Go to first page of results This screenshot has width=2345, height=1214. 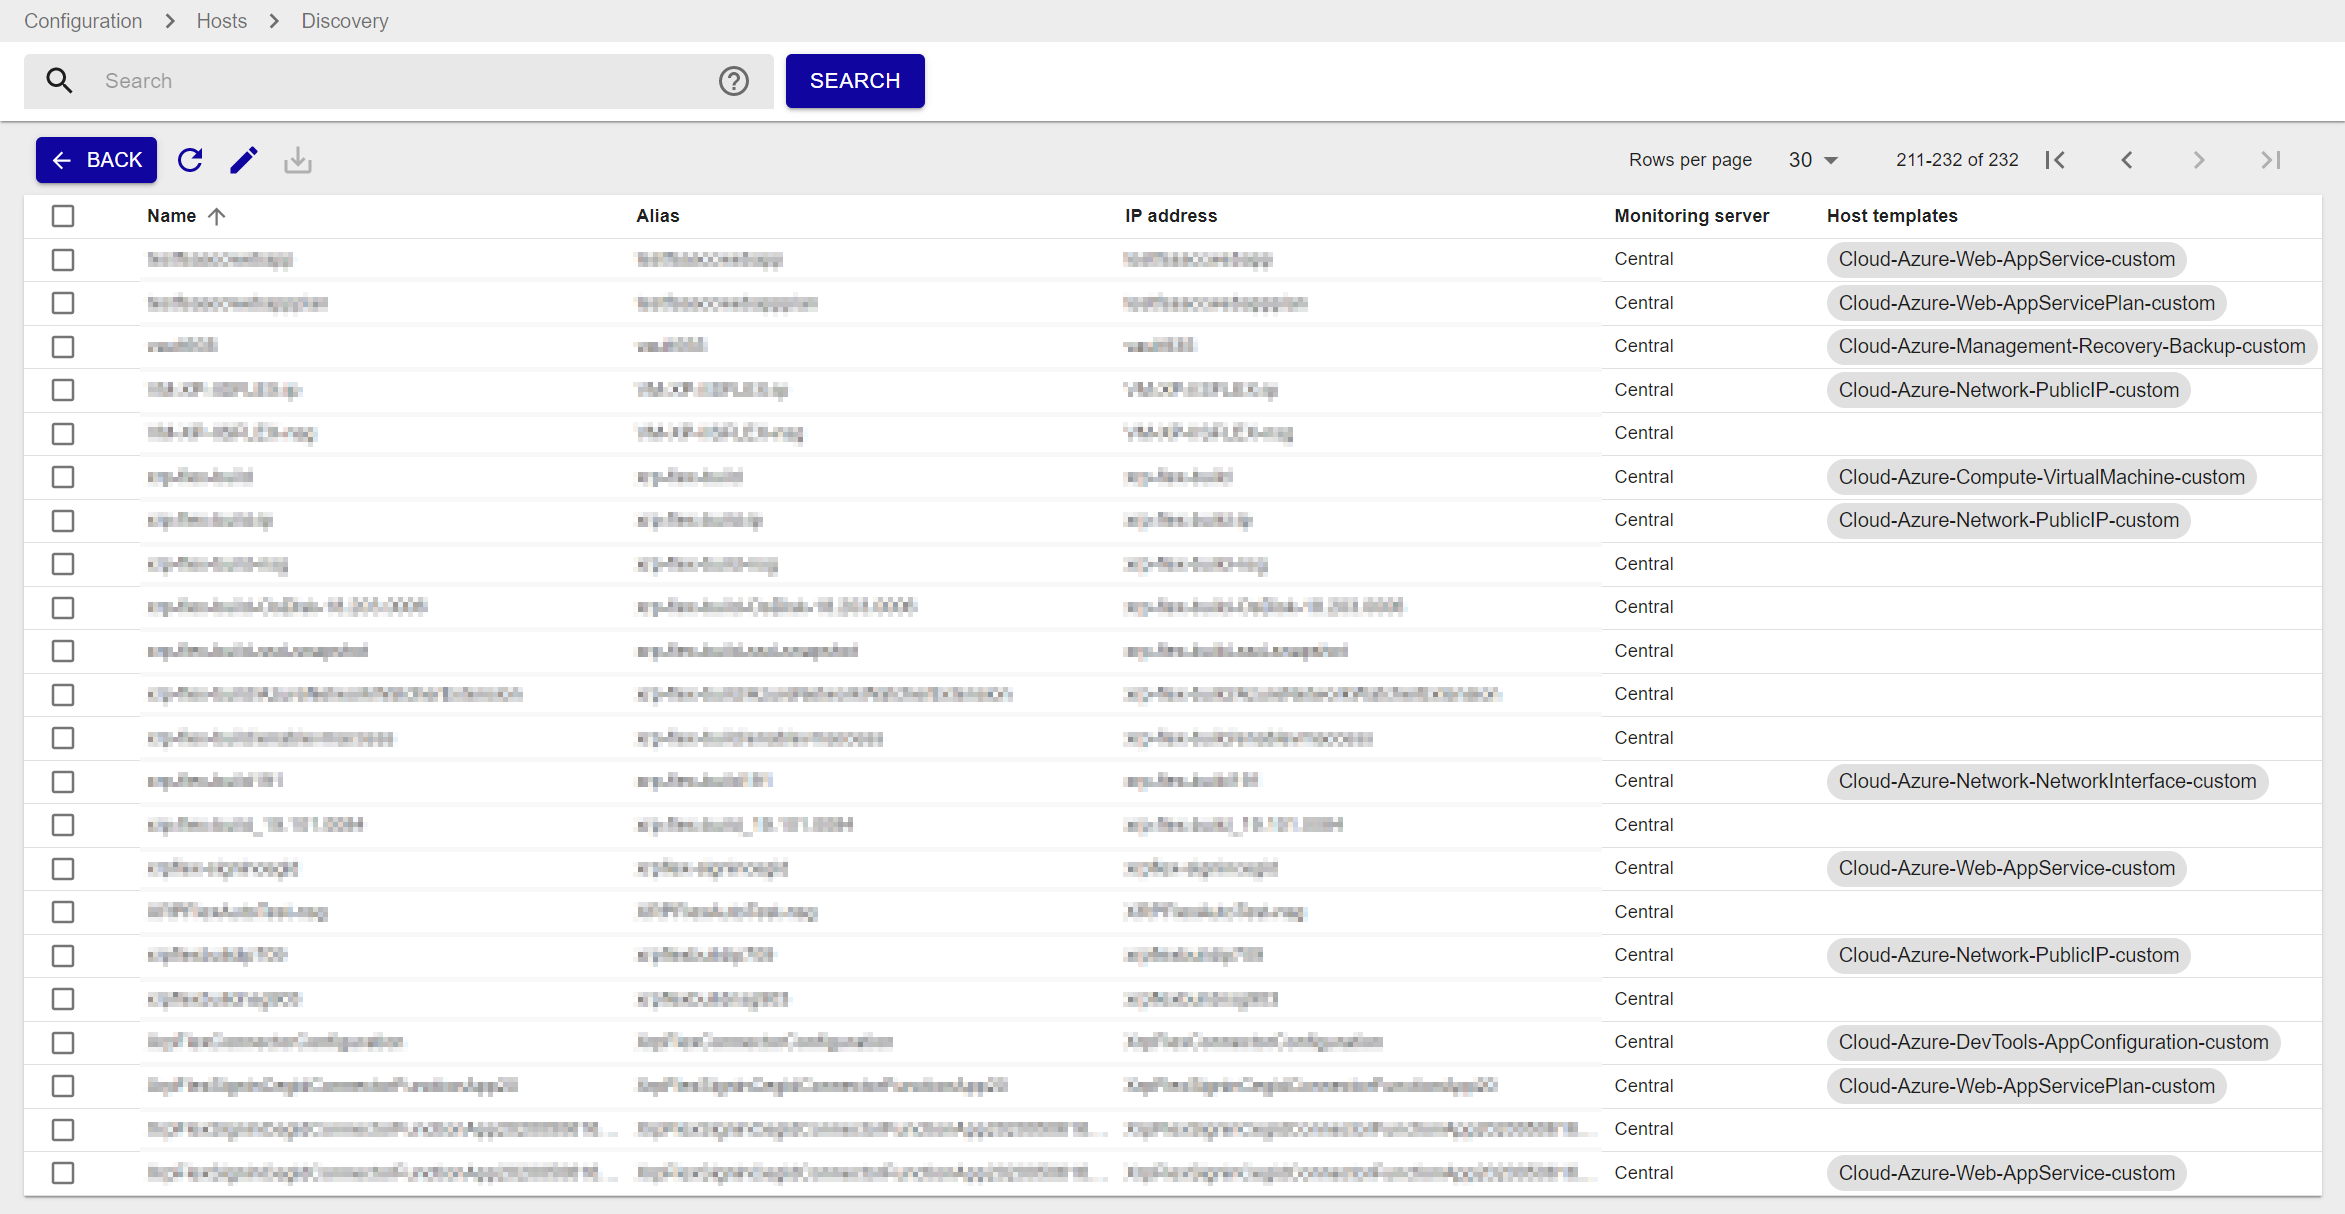tap(2055, 160)
